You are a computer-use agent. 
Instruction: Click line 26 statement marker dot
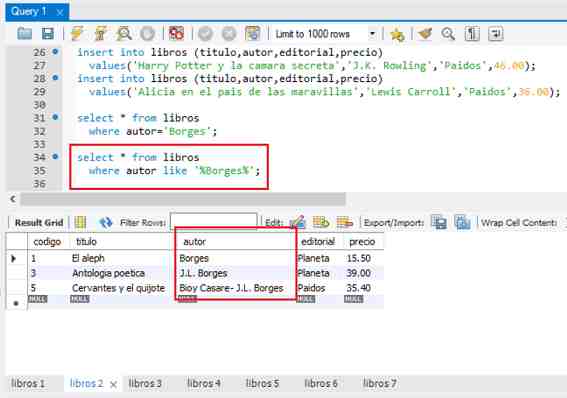pos(55,52)
